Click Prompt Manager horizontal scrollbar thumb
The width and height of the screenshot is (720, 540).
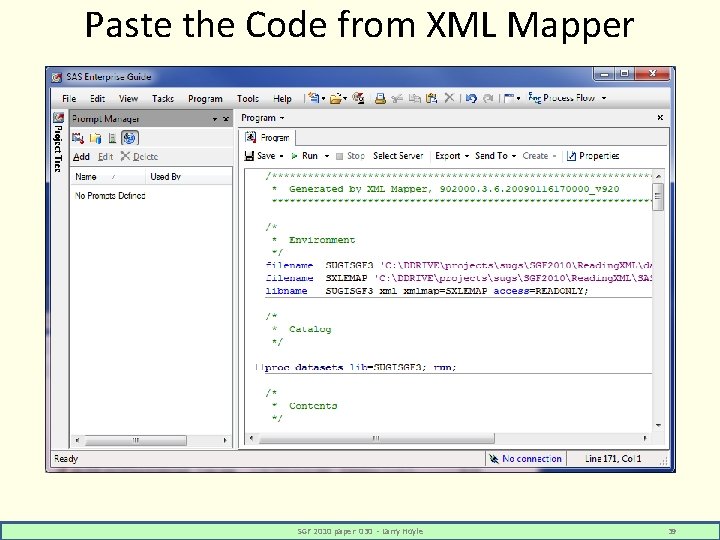point(135,440)
